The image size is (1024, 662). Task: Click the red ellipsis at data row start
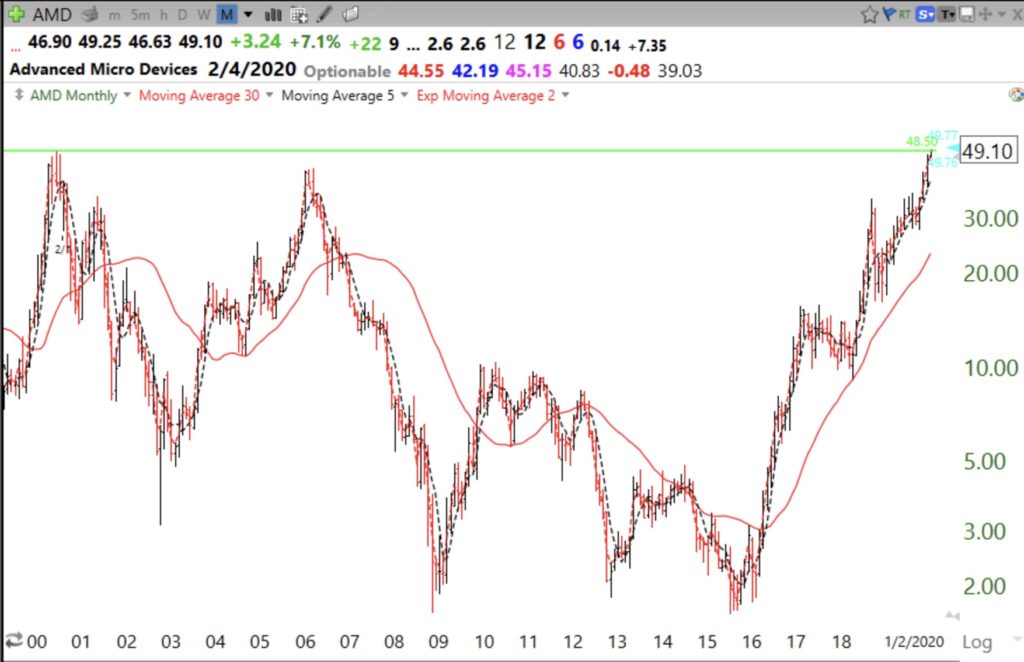click(16, 48)
